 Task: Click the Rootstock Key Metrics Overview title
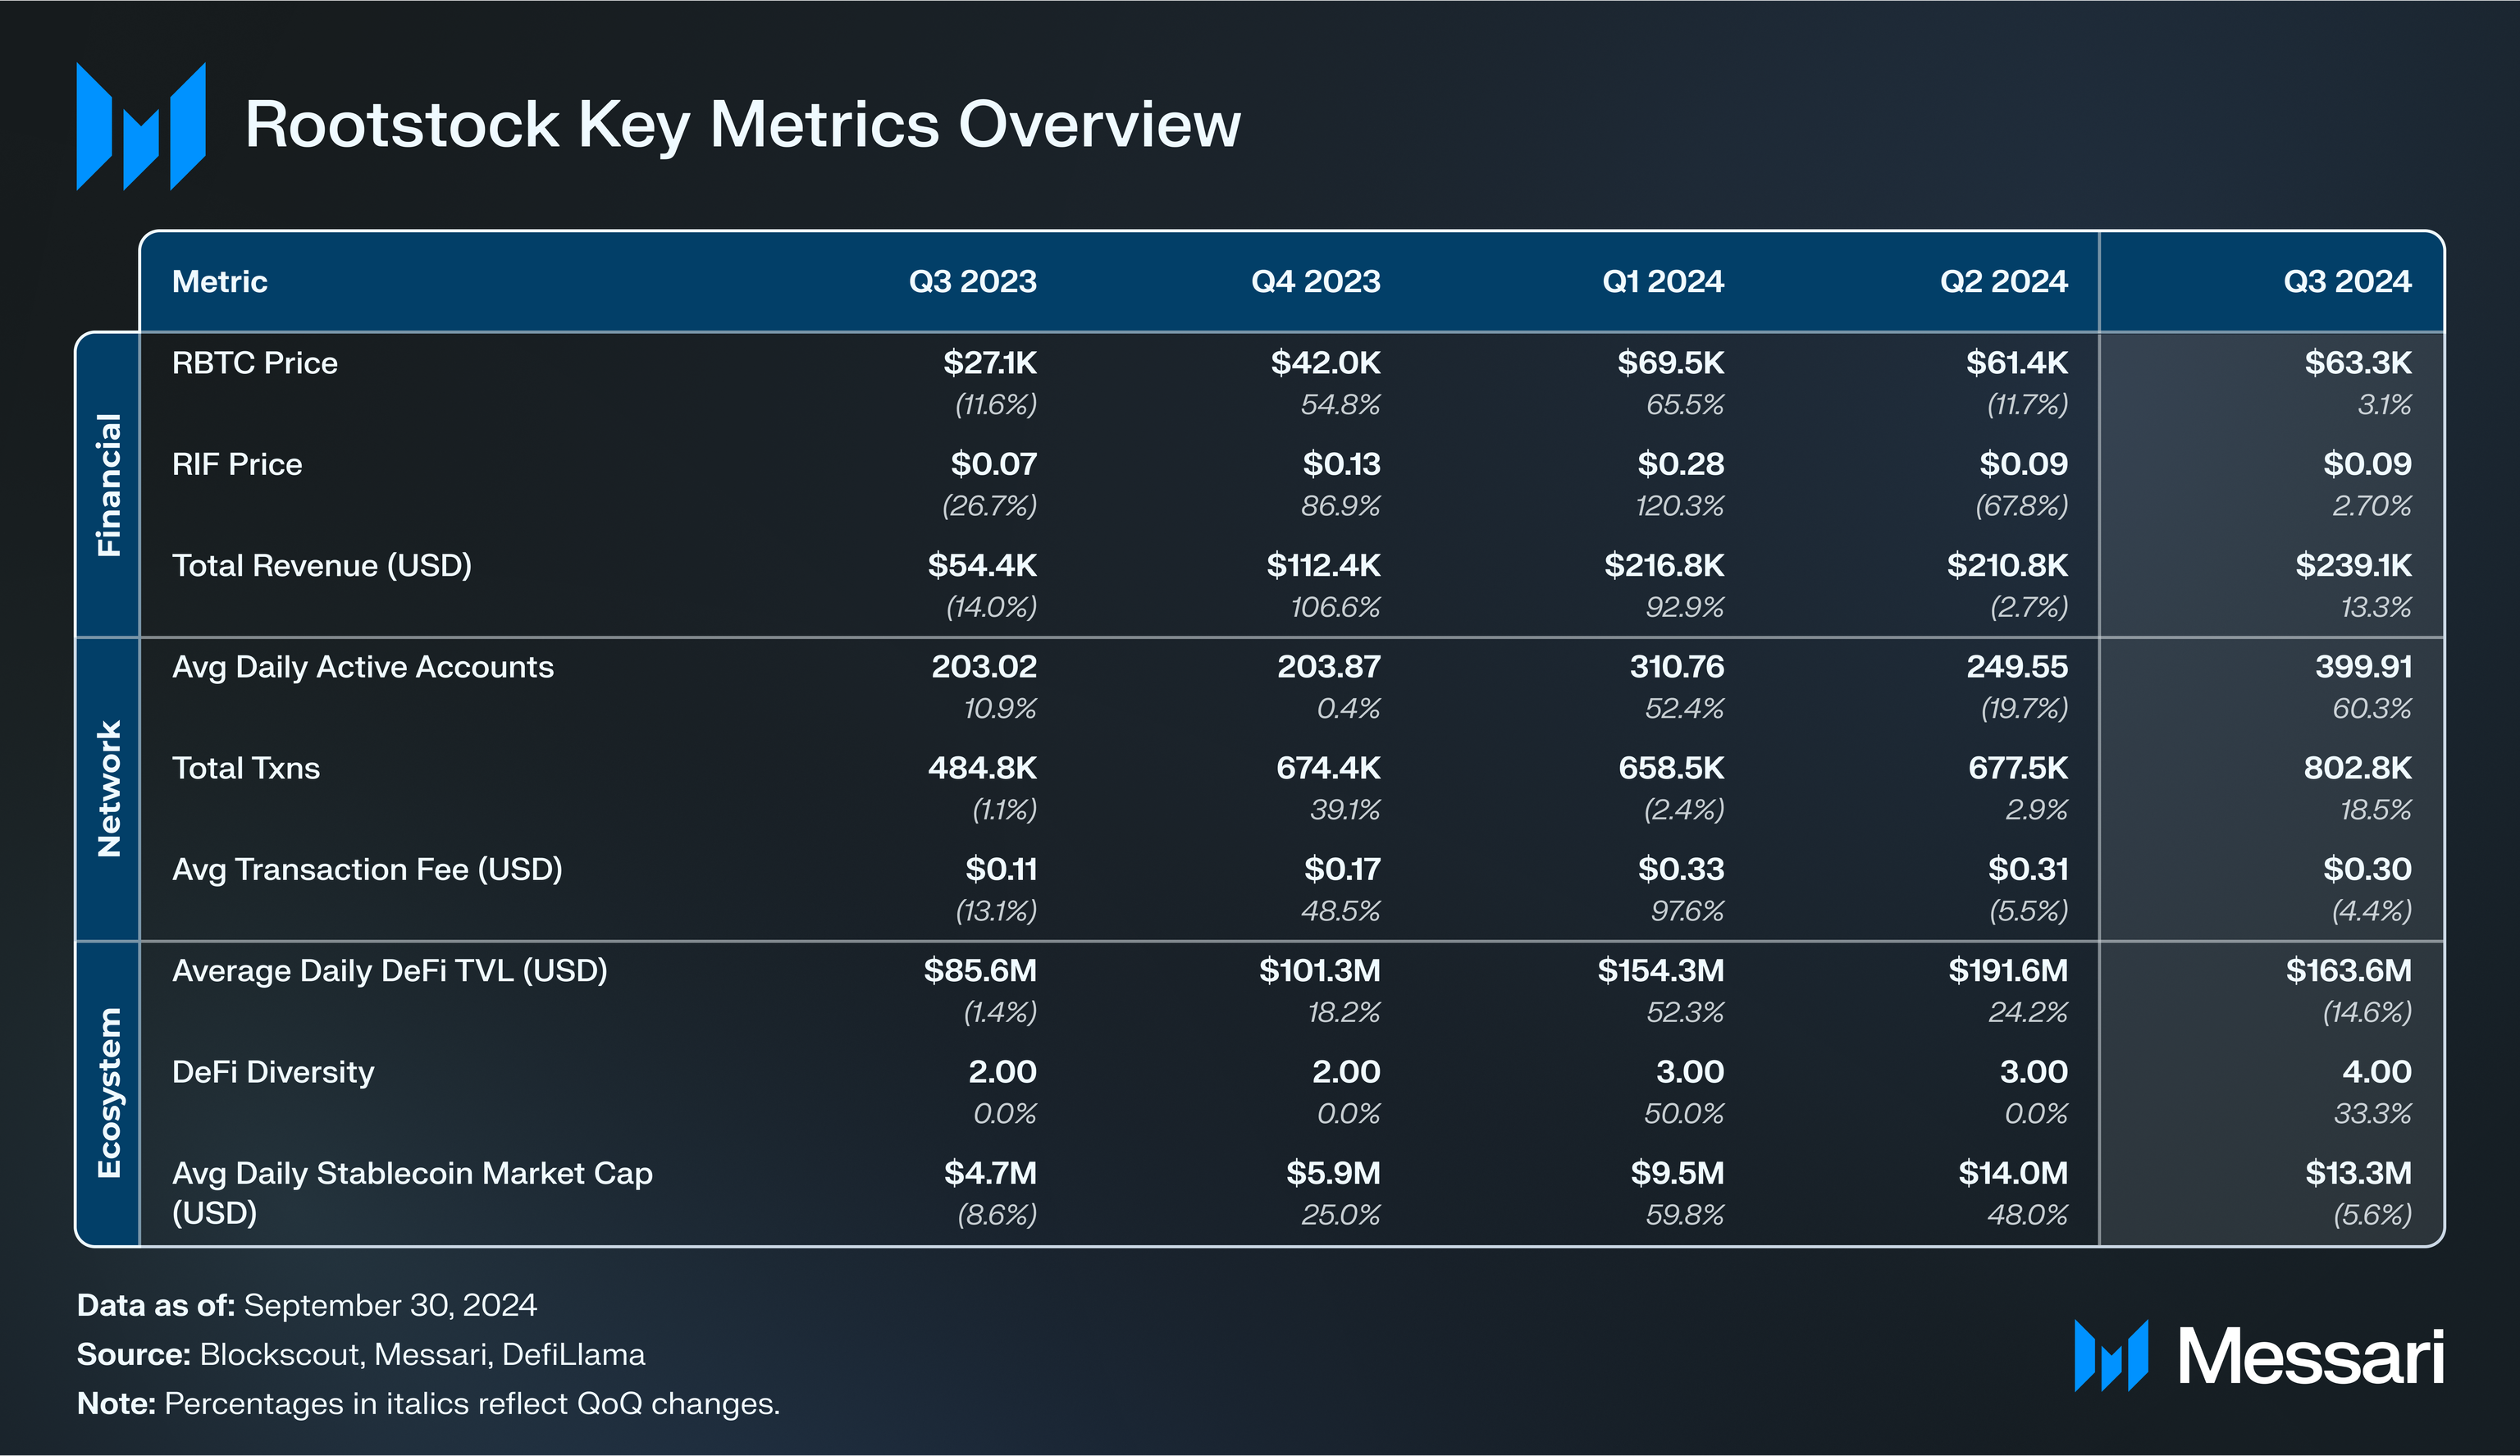coord(742,125)
